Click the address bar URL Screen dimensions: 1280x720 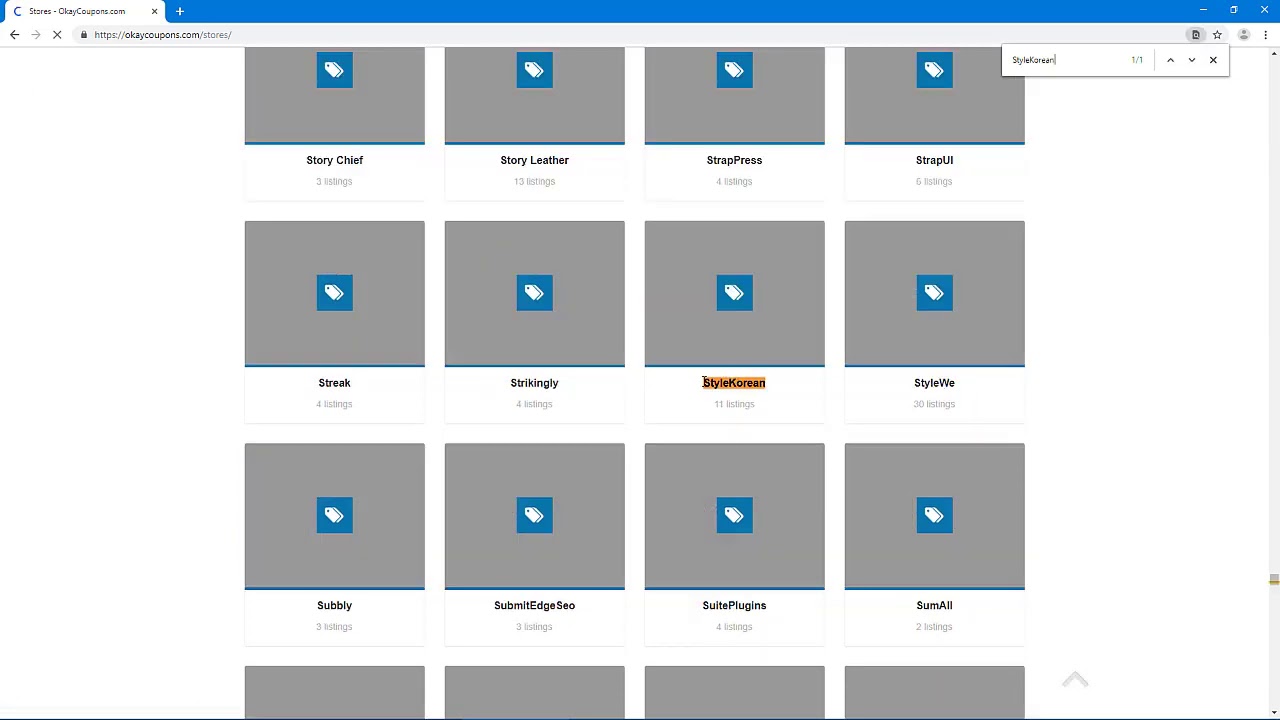coord(162,35)
